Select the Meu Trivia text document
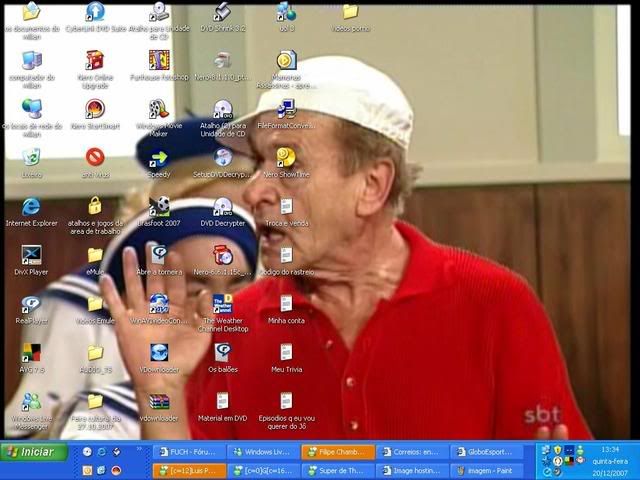 286,353
